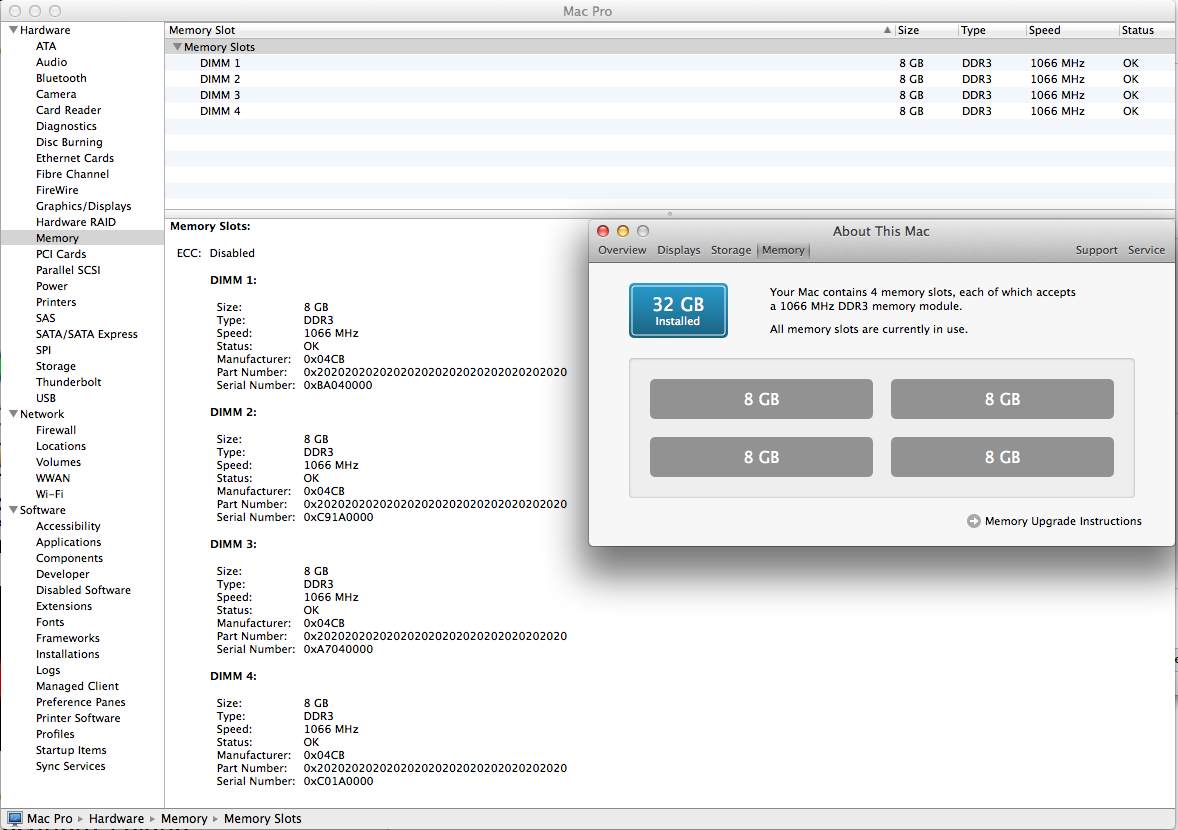Viewport: 1178px width, 830px height.
Task: Select Sync Services under Software
Action: [x=71, y=766]
